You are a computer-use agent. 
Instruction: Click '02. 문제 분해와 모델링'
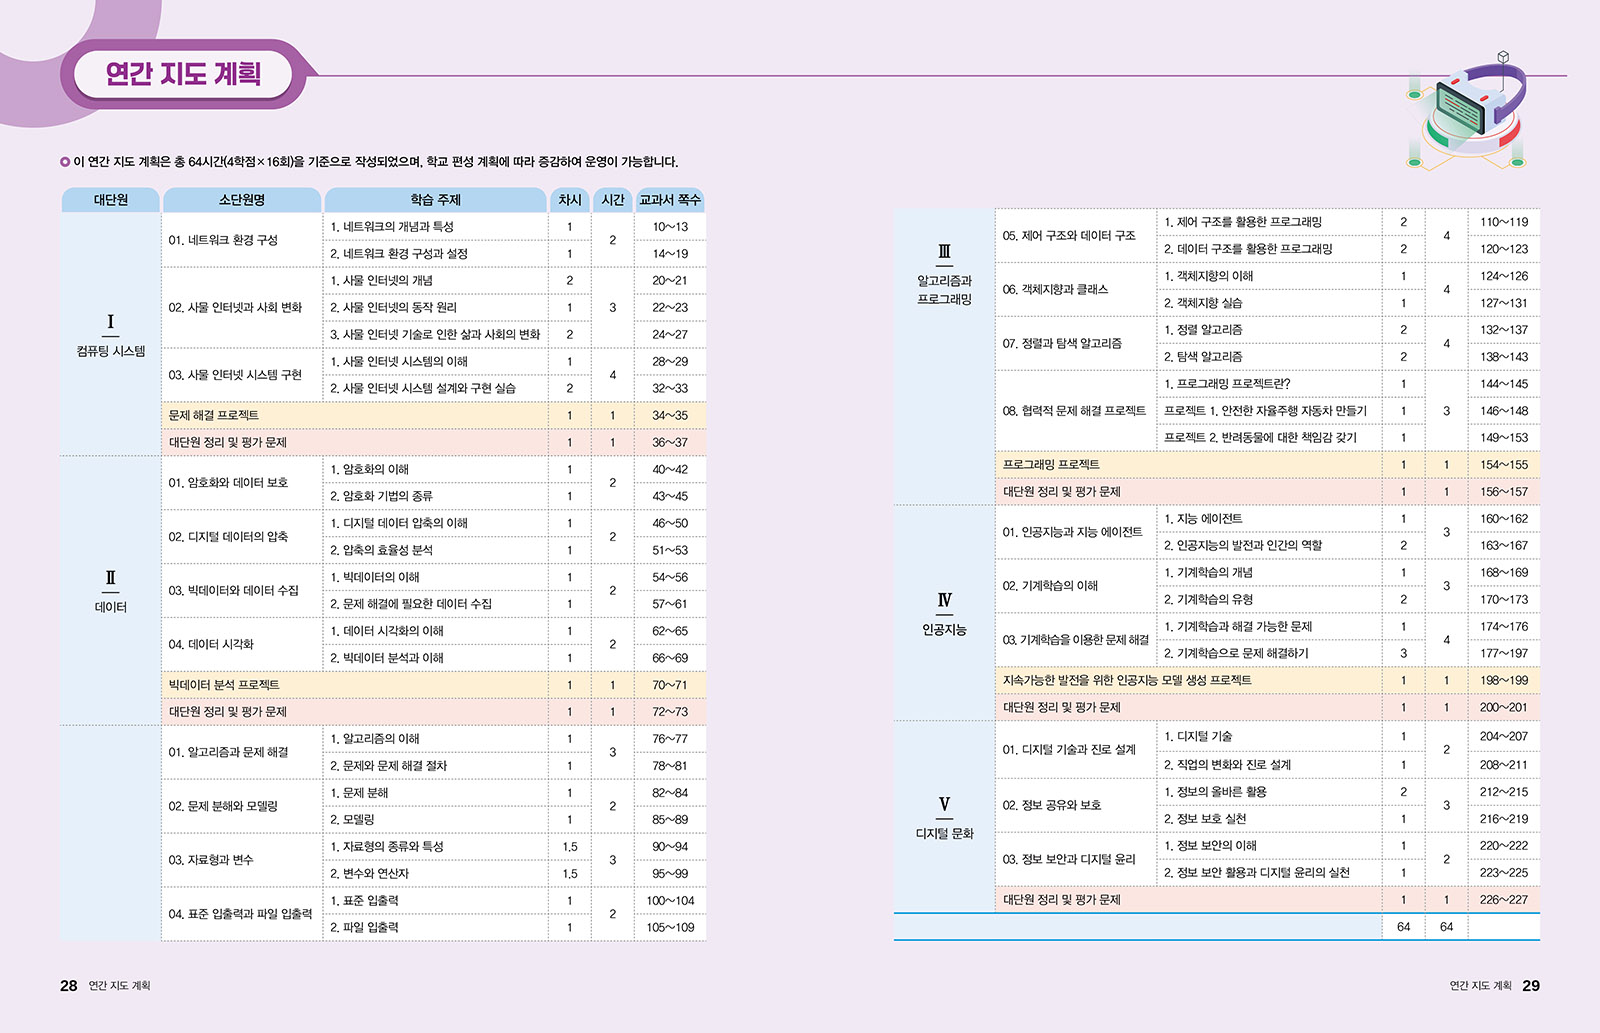pyautogui.click(x=223, y=806)
